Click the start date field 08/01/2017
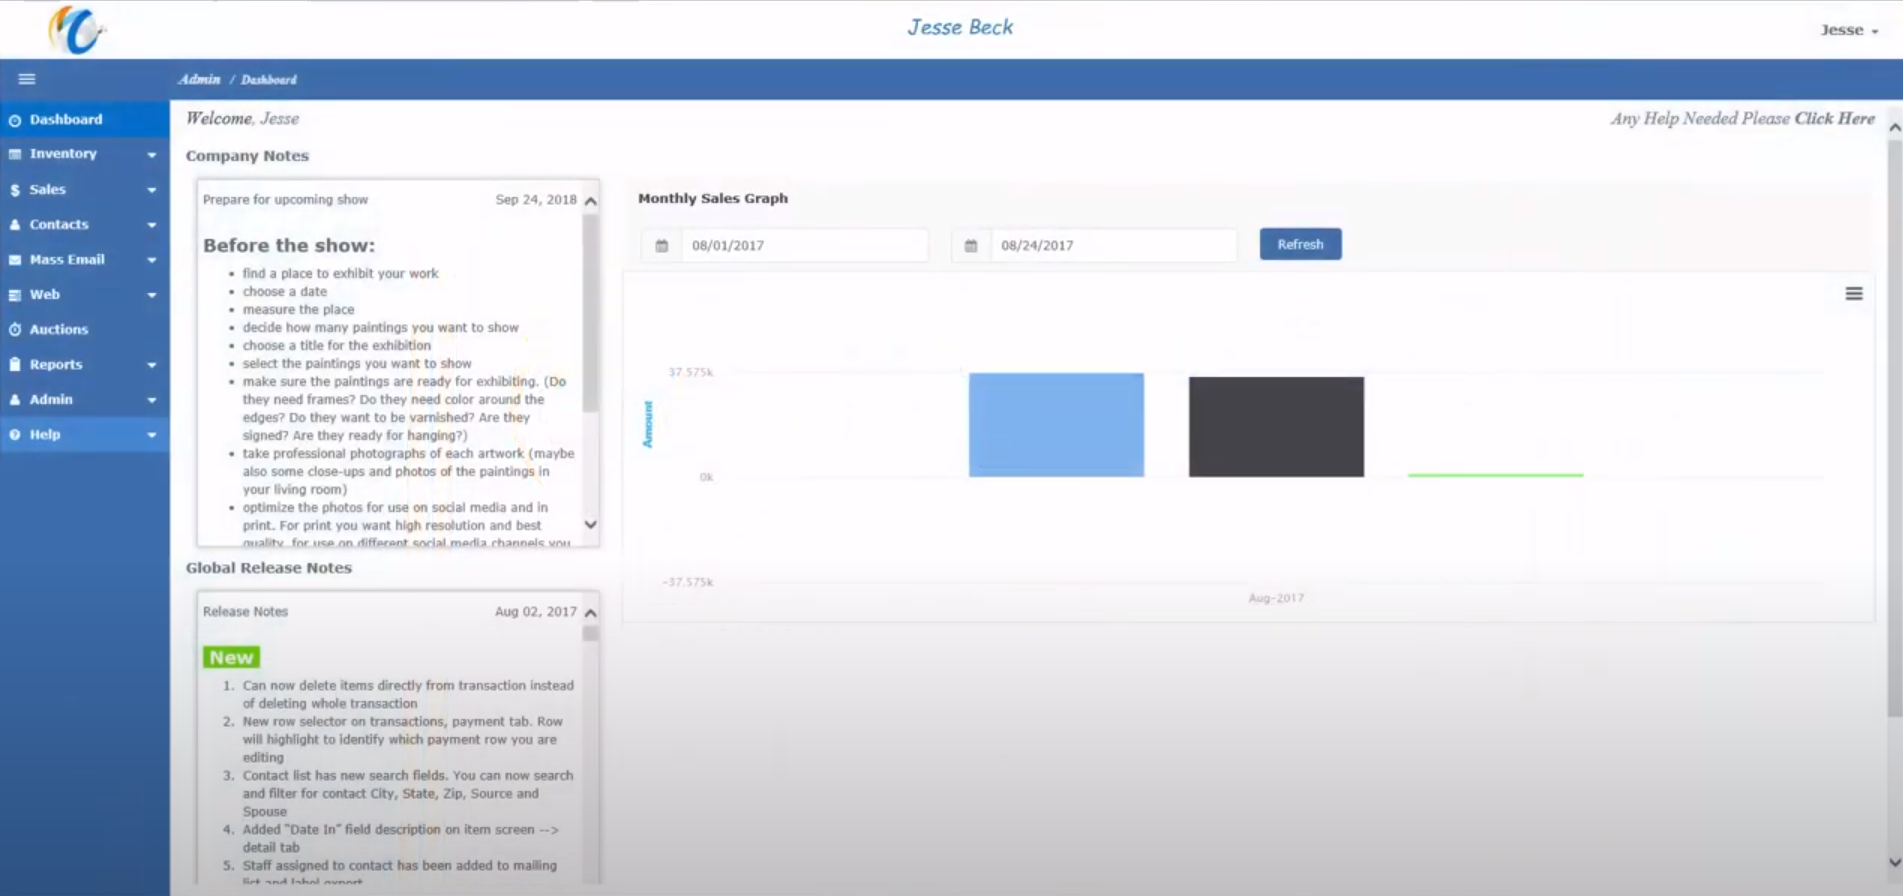The height and width of the screenshot is (896, 1903). pyautogui.click(x=804, y=245)
